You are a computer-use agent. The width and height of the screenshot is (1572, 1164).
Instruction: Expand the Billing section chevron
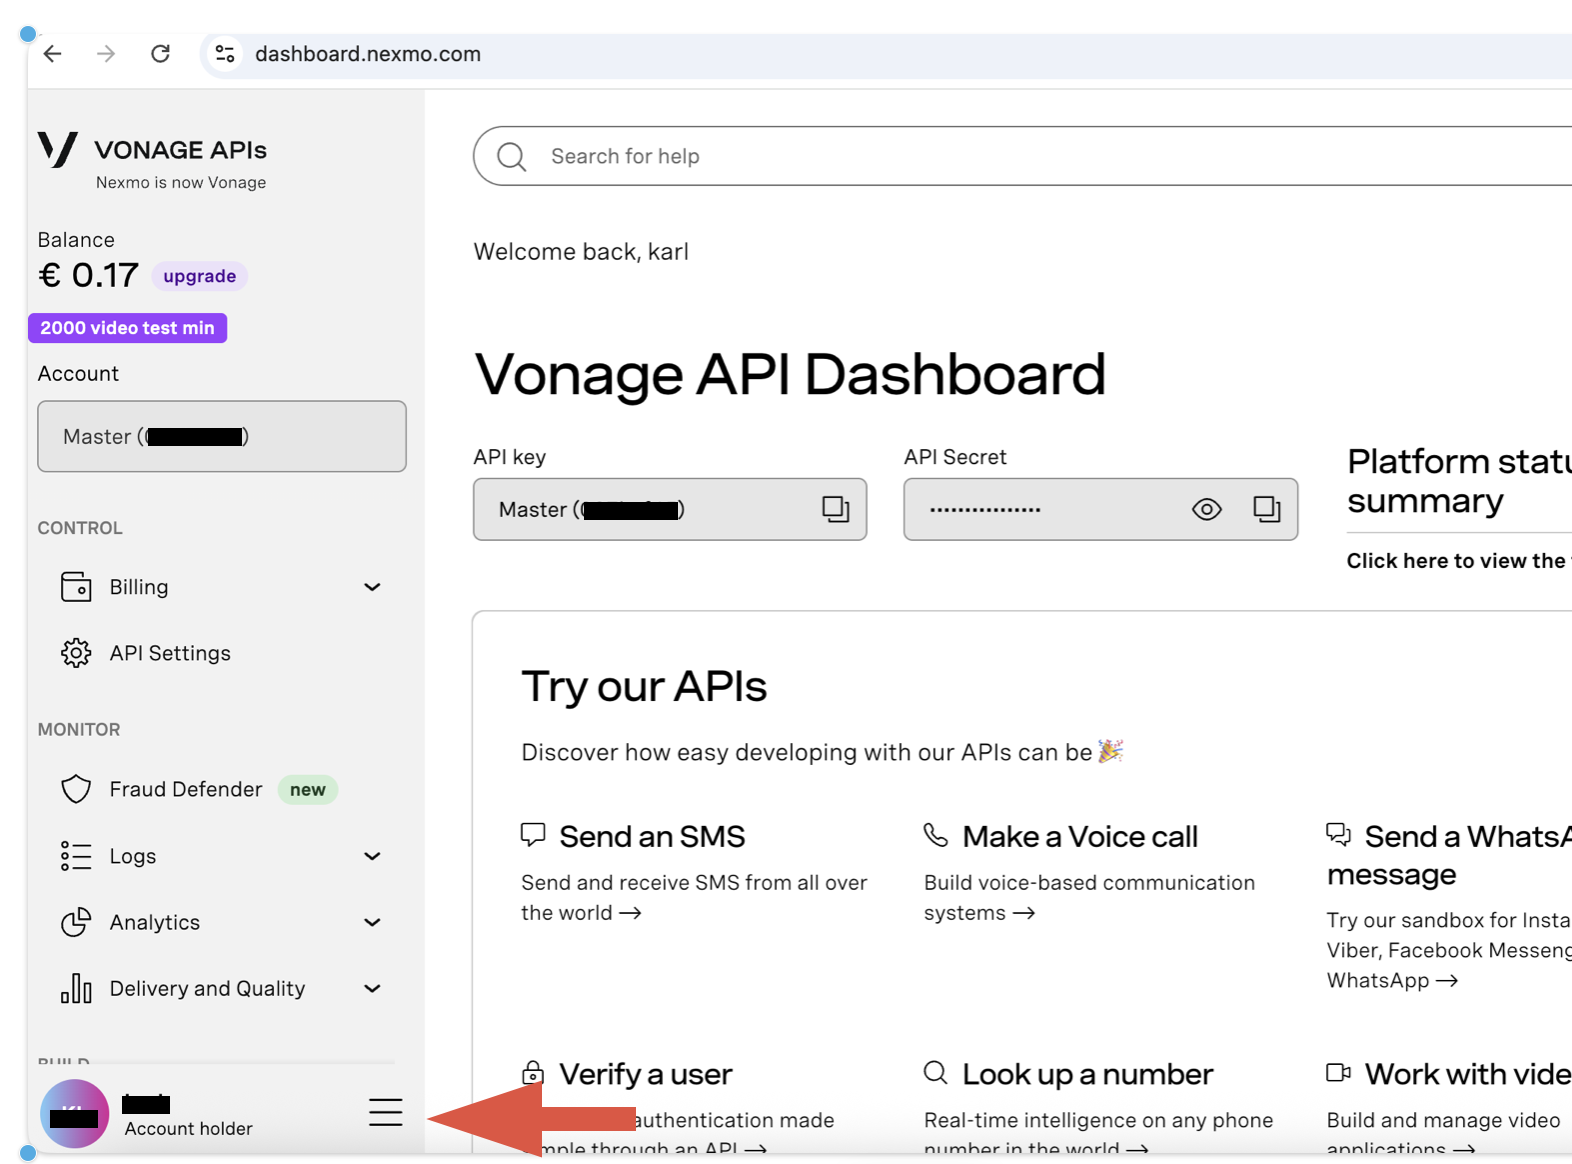tap(372, 587)
